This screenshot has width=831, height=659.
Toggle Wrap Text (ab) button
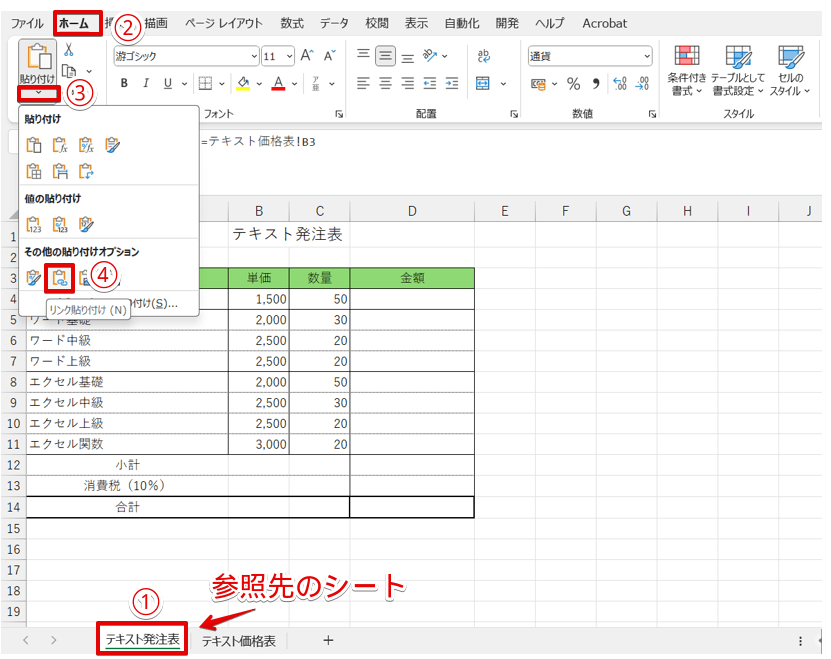483,56
